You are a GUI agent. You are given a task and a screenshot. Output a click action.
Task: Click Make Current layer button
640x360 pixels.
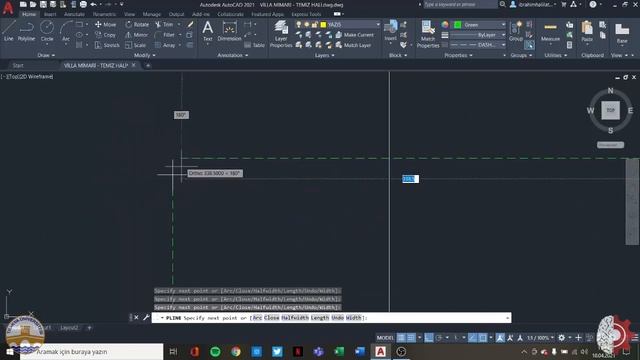[354, 35]
